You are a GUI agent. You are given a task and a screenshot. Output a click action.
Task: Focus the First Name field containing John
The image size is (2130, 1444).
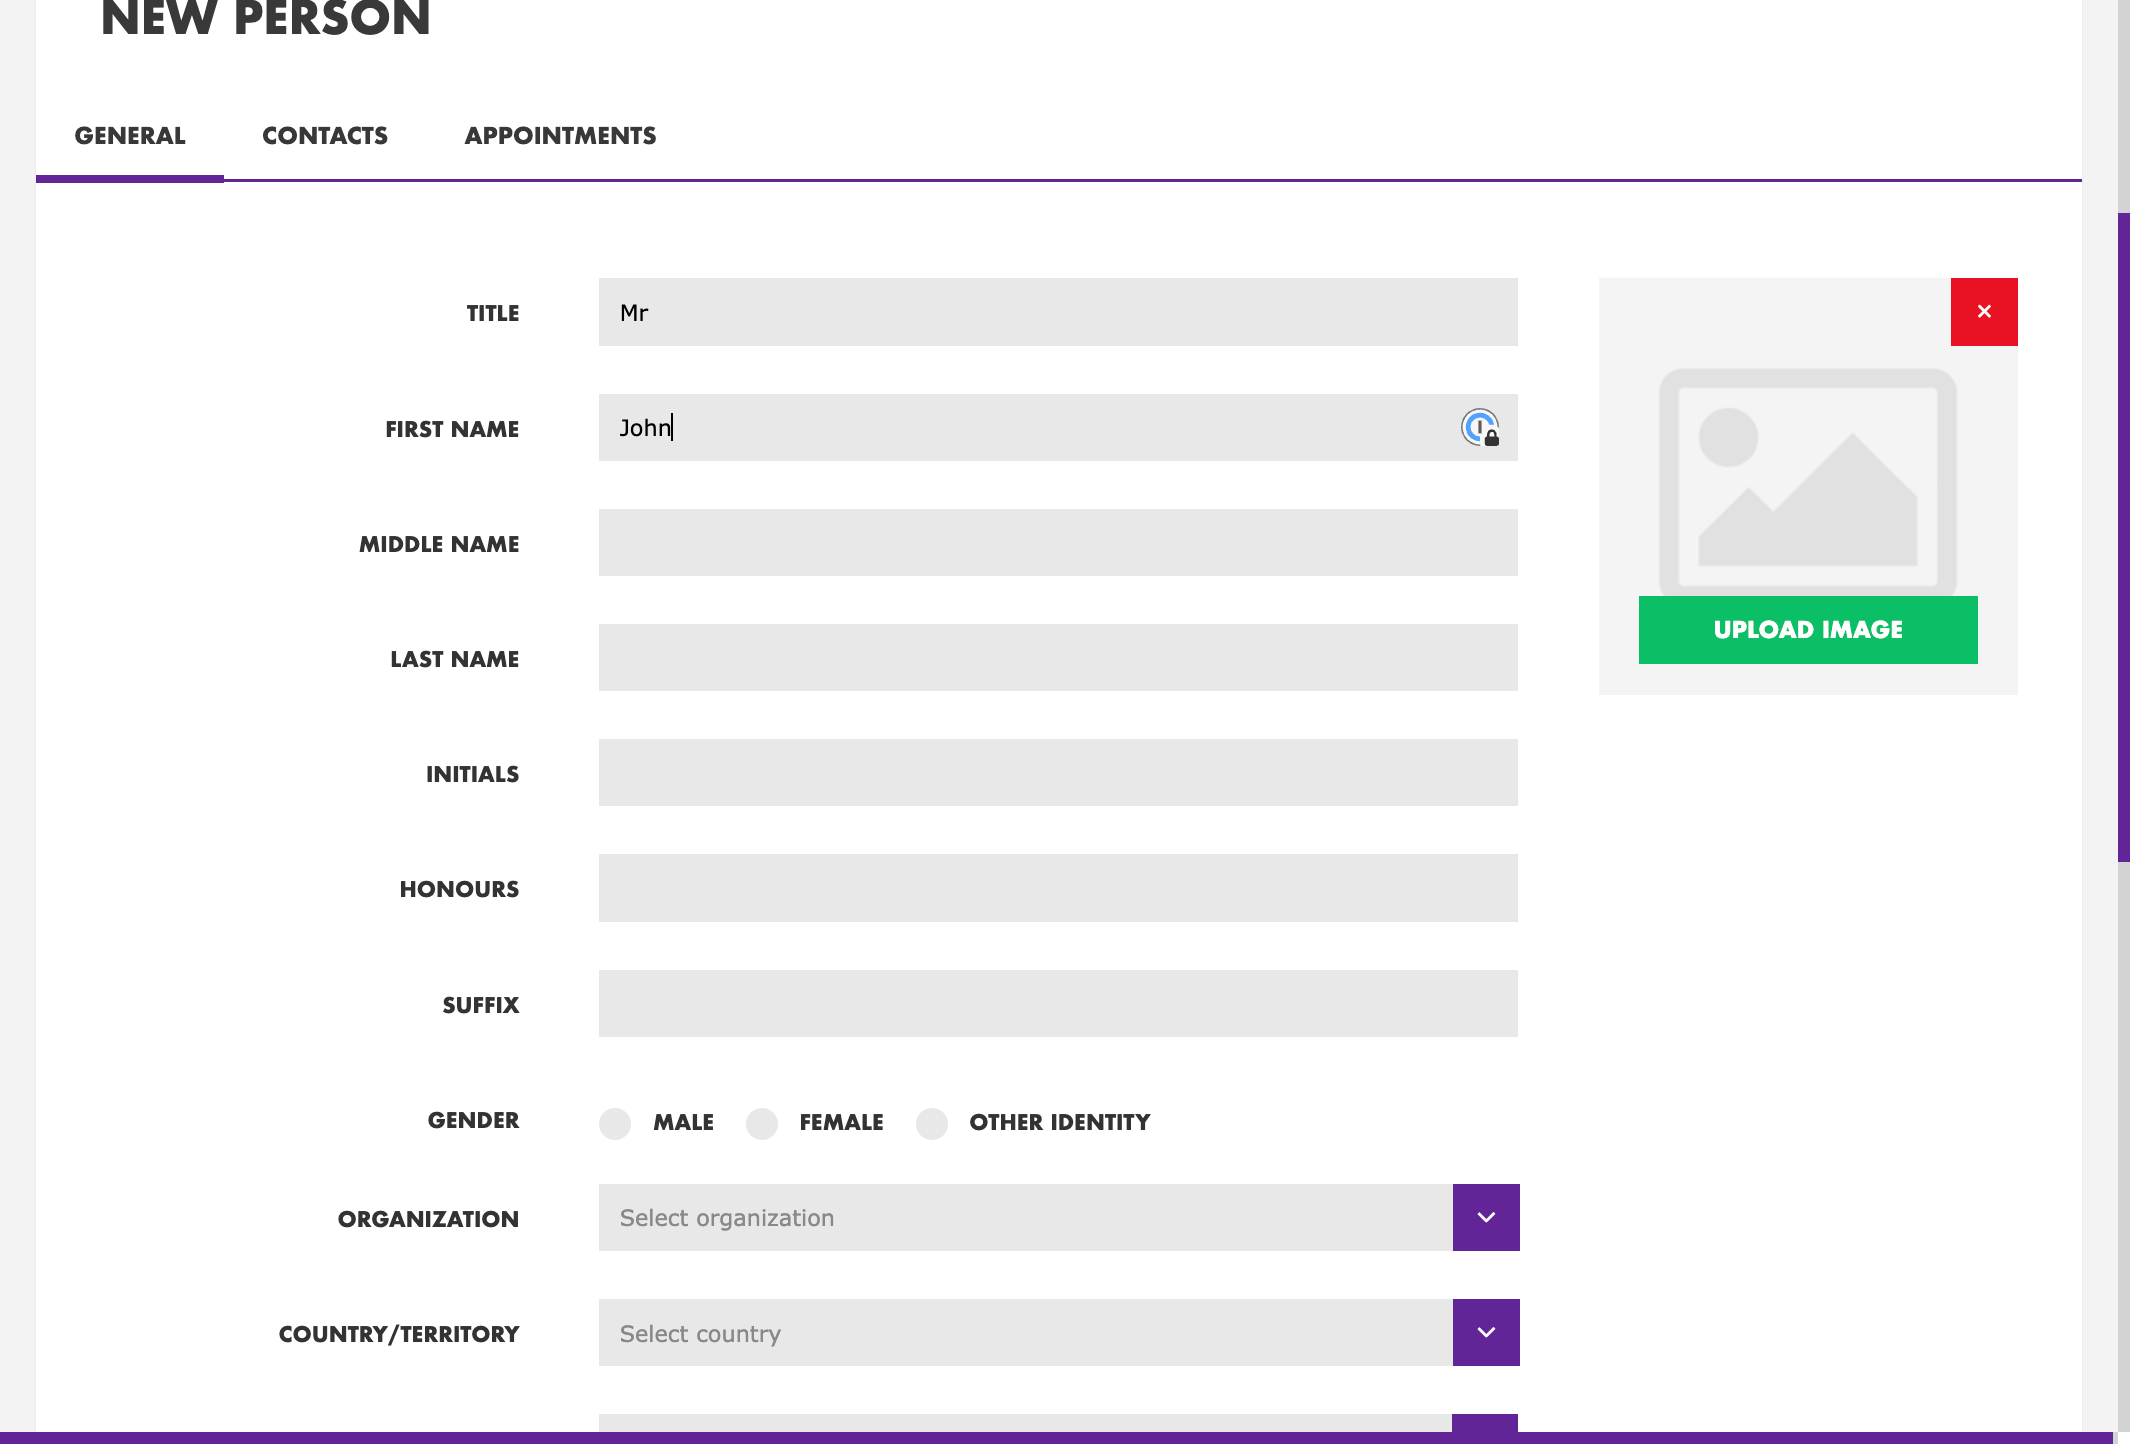click(x=1058, y=427)
